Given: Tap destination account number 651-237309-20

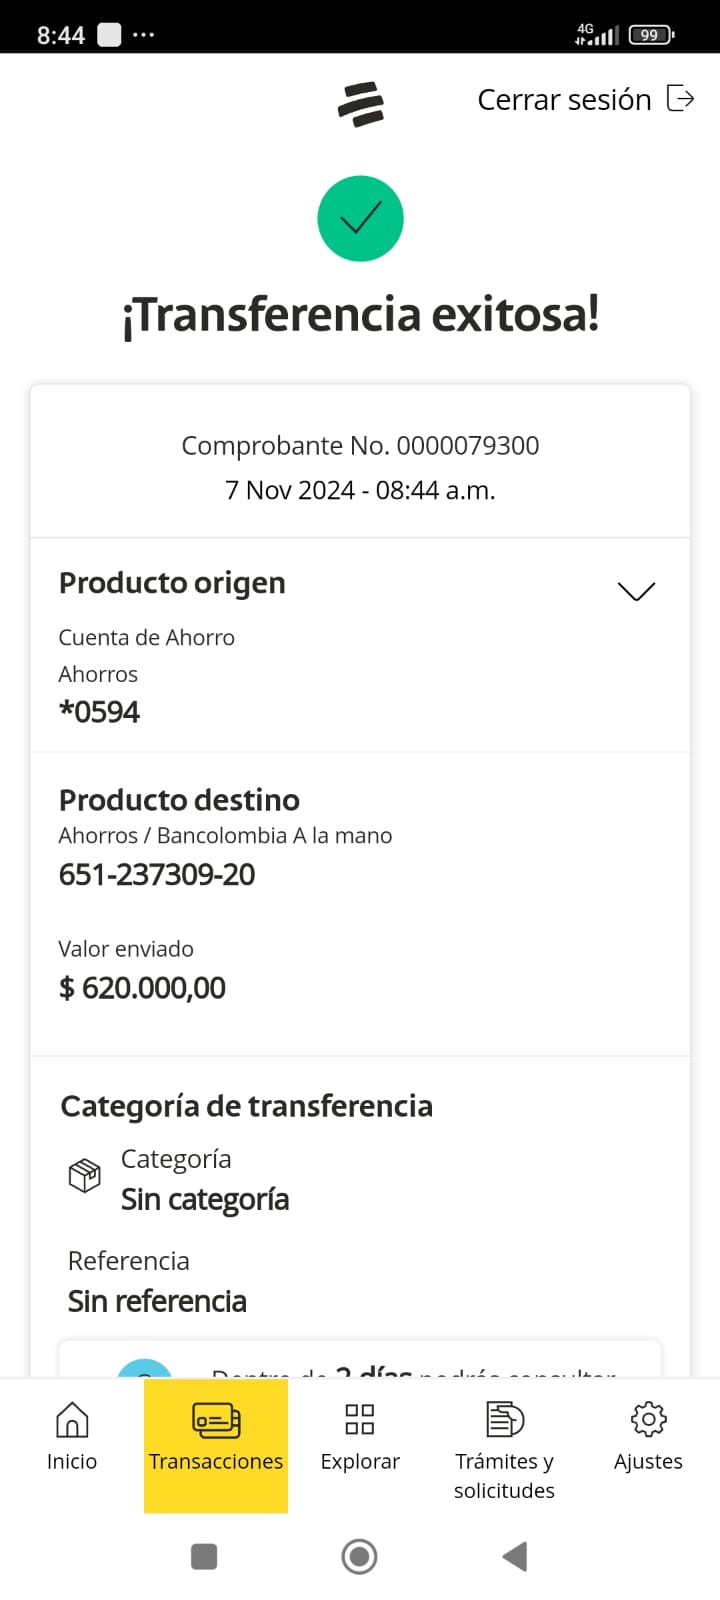Looking at the screenshot, I should [157, 875].
